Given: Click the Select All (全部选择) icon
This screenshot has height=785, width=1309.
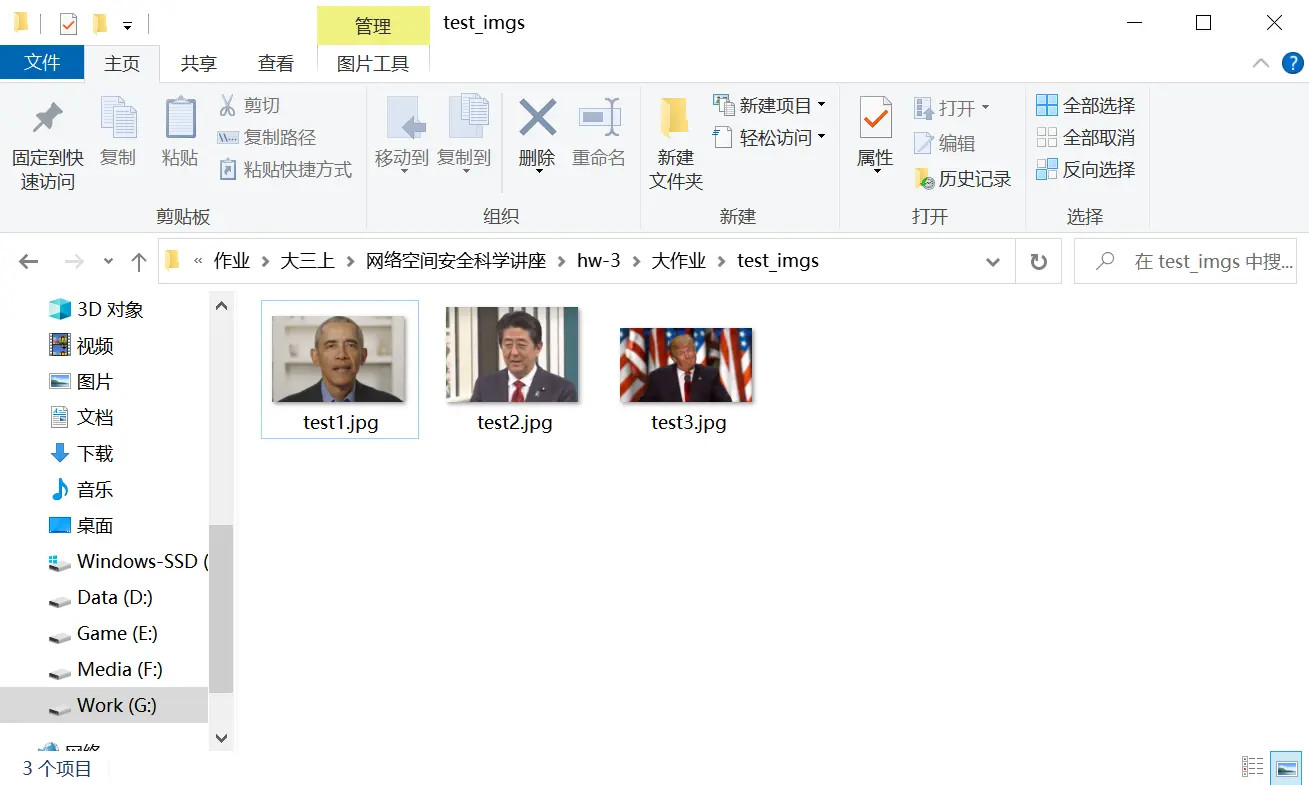Looking at the screenshot, I should coord(1047,105).
